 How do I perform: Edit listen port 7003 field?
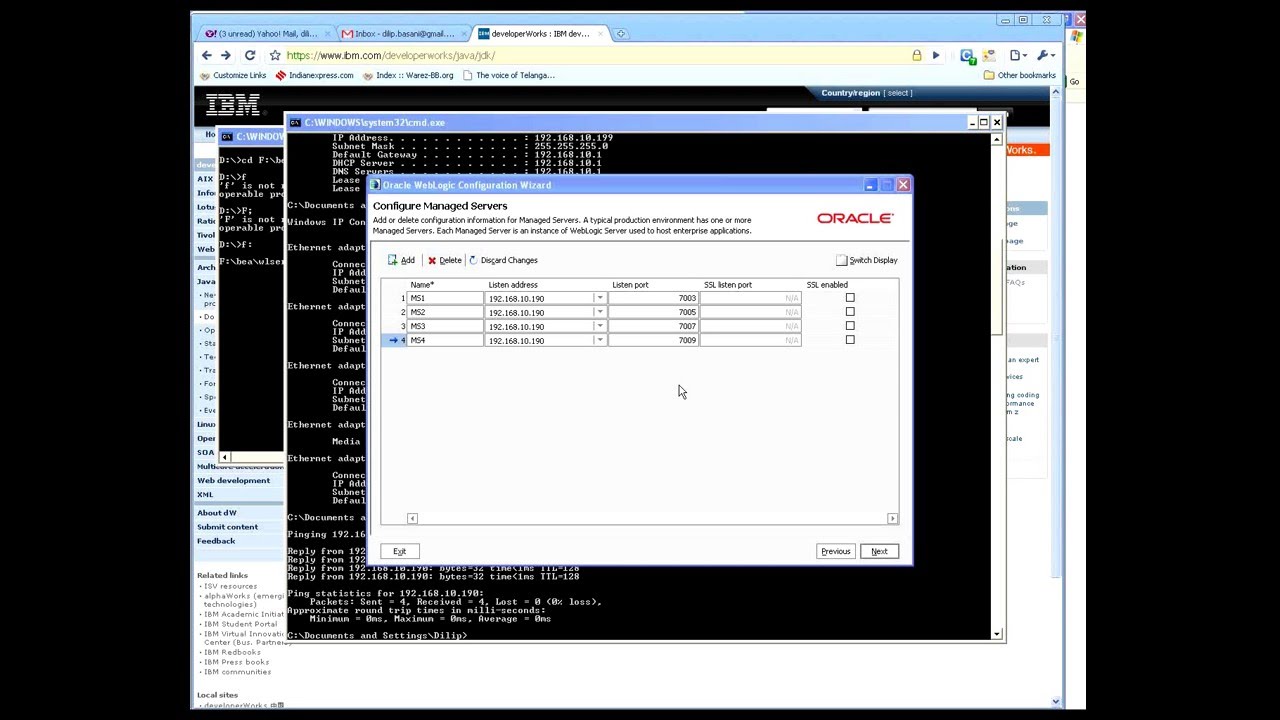coord(654,298)
